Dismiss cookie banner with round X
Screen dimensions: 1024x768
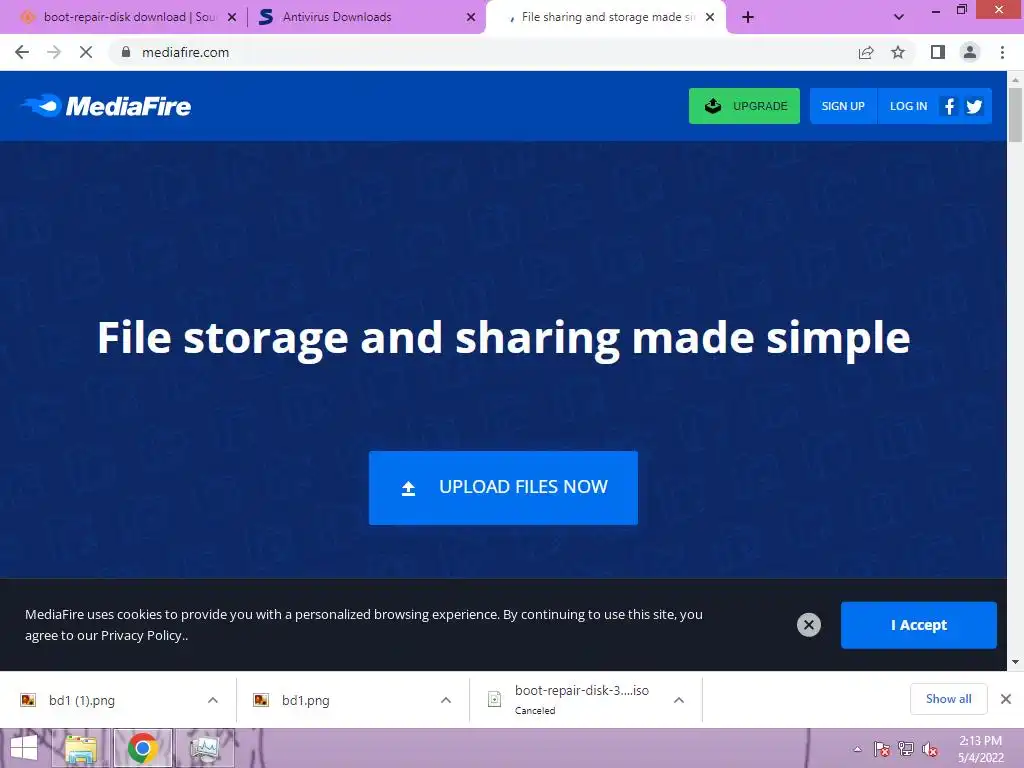point(808,625)
